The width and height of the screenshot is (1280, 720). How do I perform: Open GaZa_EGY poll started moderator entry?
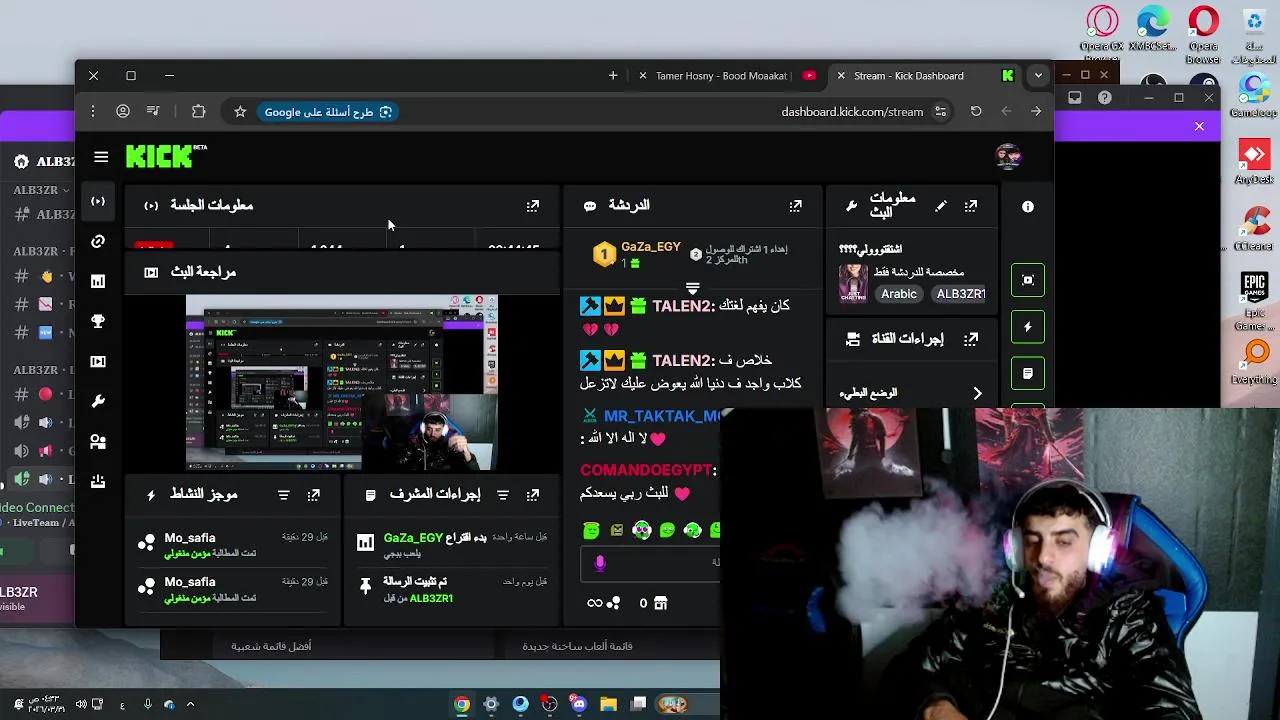point(452,544)
